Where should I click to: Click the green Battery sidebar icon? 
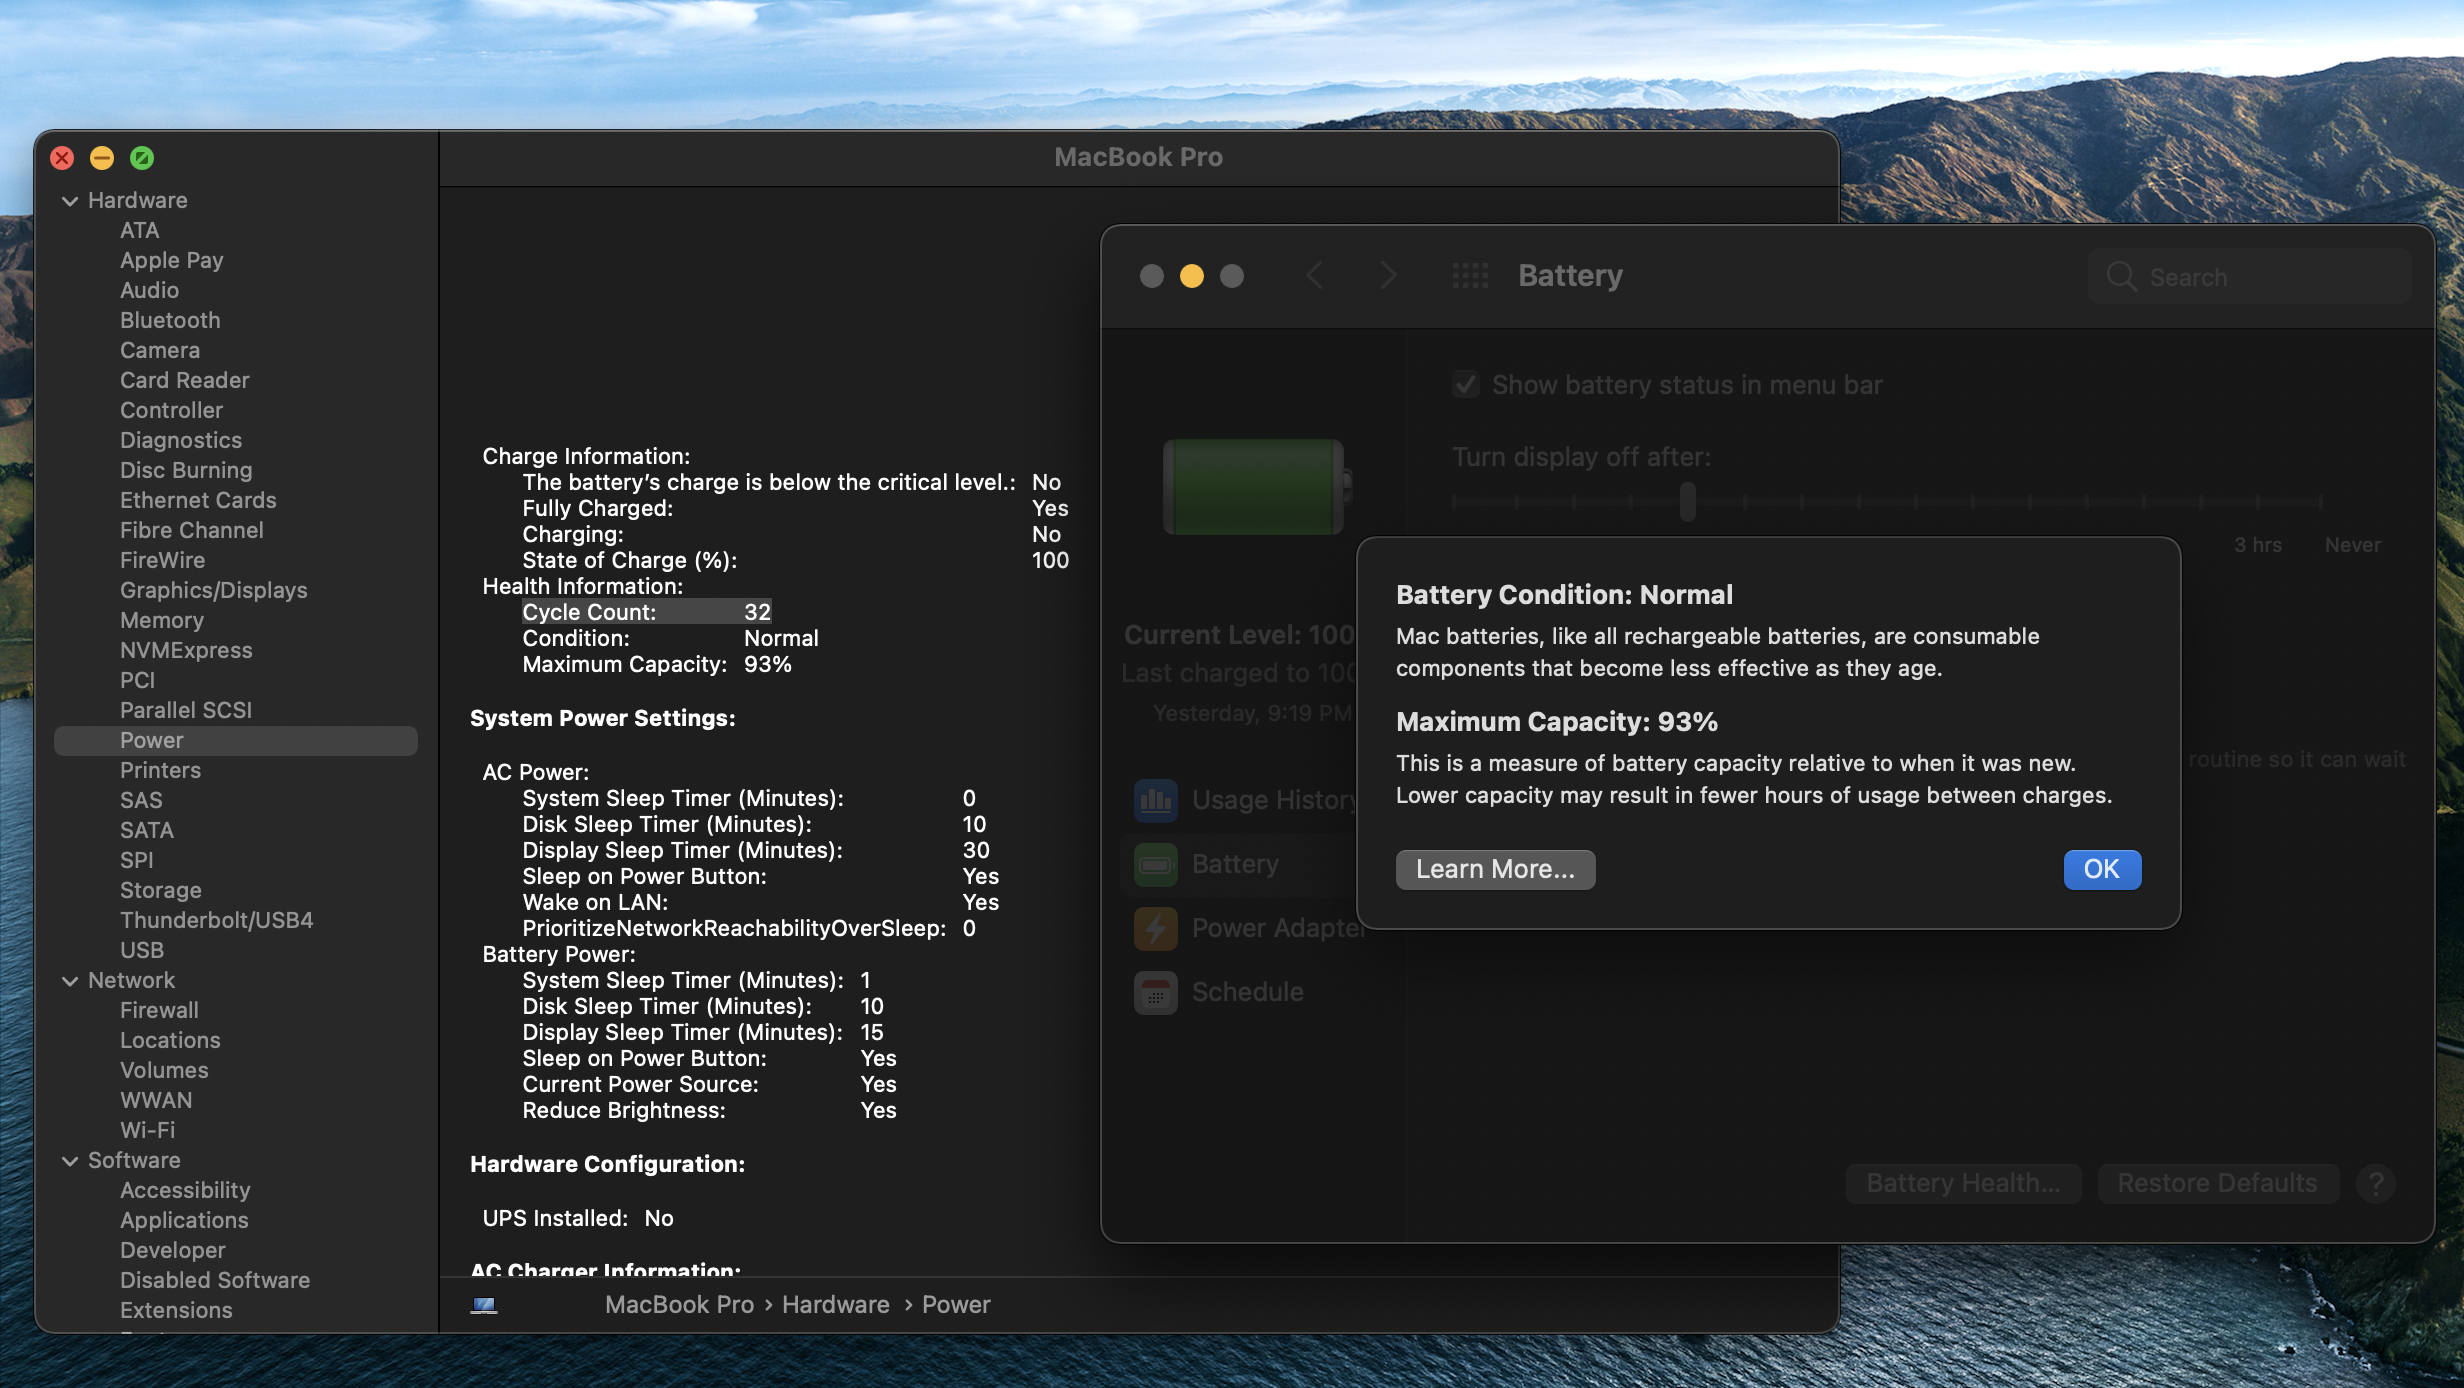tap(1155, 864)
